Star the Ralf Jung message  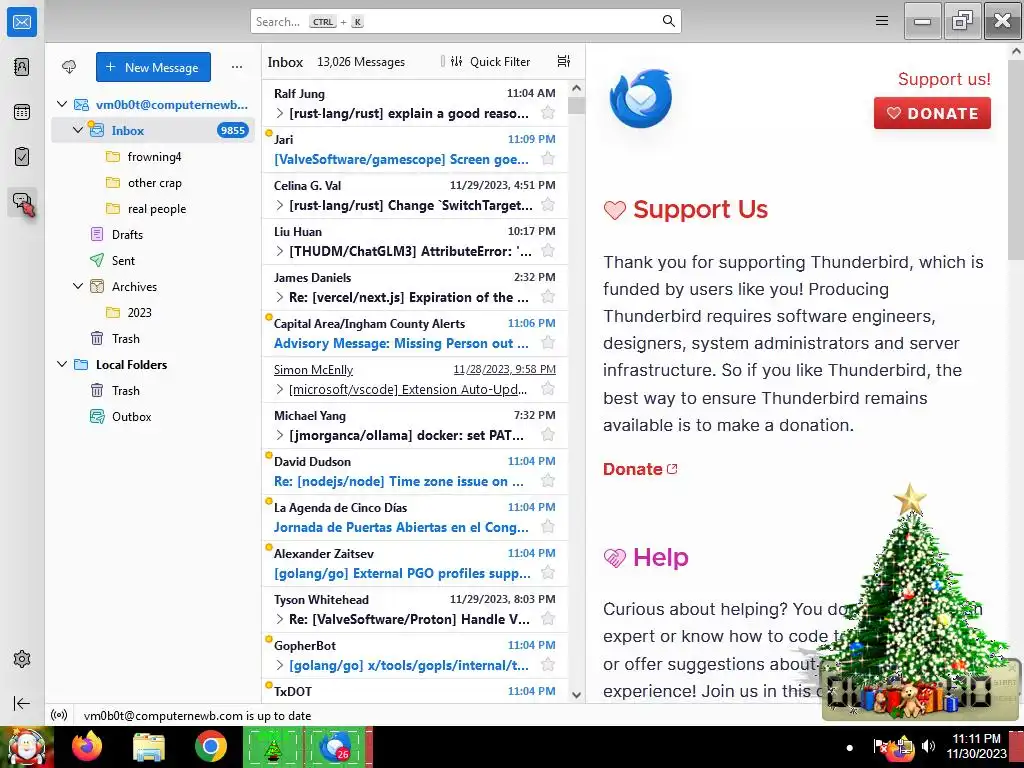tap(548, 113)
